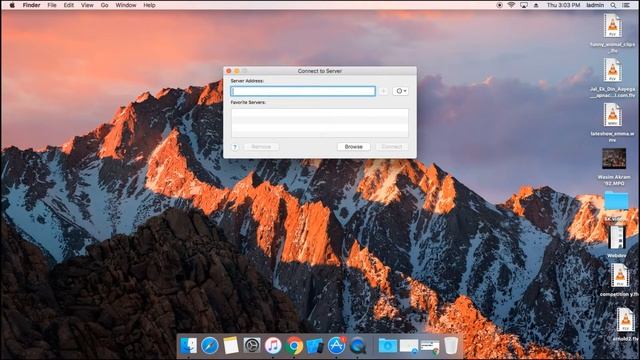Add server address to favorites with plus

tap(383, 91)
